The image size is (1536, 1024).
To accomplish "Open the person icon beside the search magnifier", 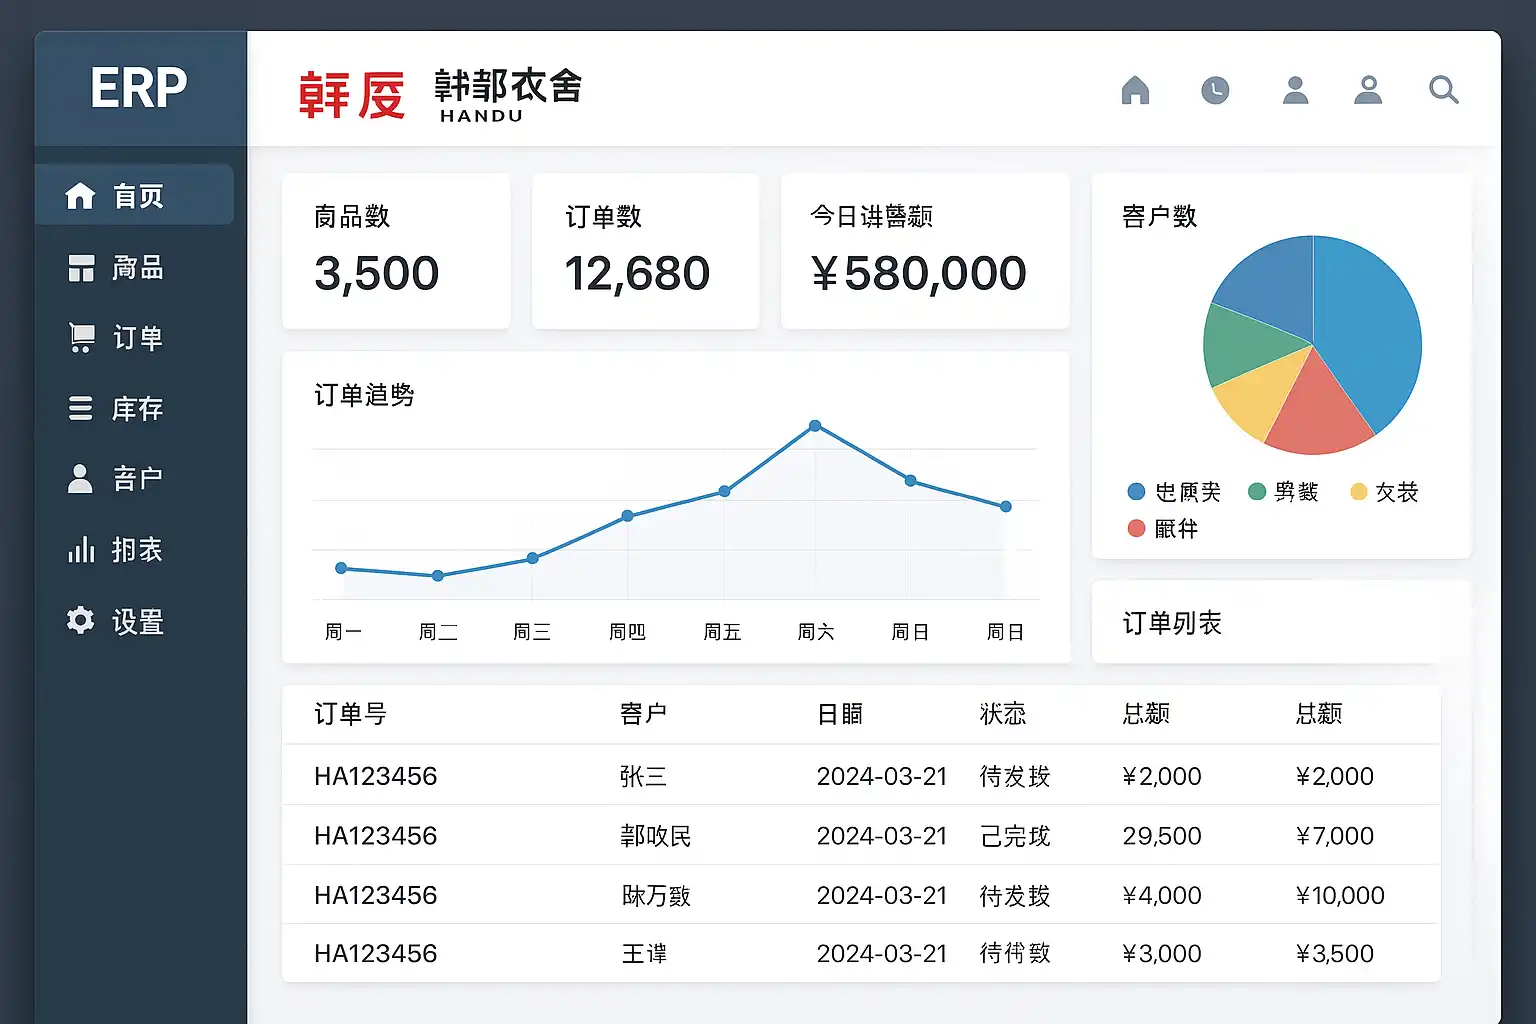I will [x=1368, y=91].
